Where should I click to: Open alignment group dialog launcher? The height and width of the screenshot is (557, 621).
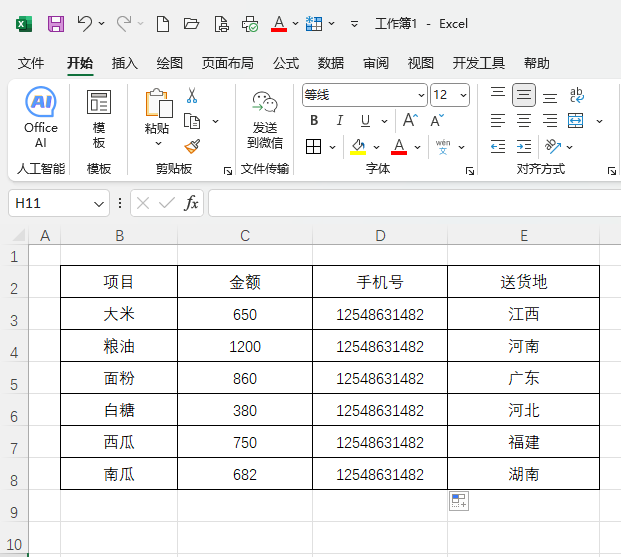tap(612, 171)
